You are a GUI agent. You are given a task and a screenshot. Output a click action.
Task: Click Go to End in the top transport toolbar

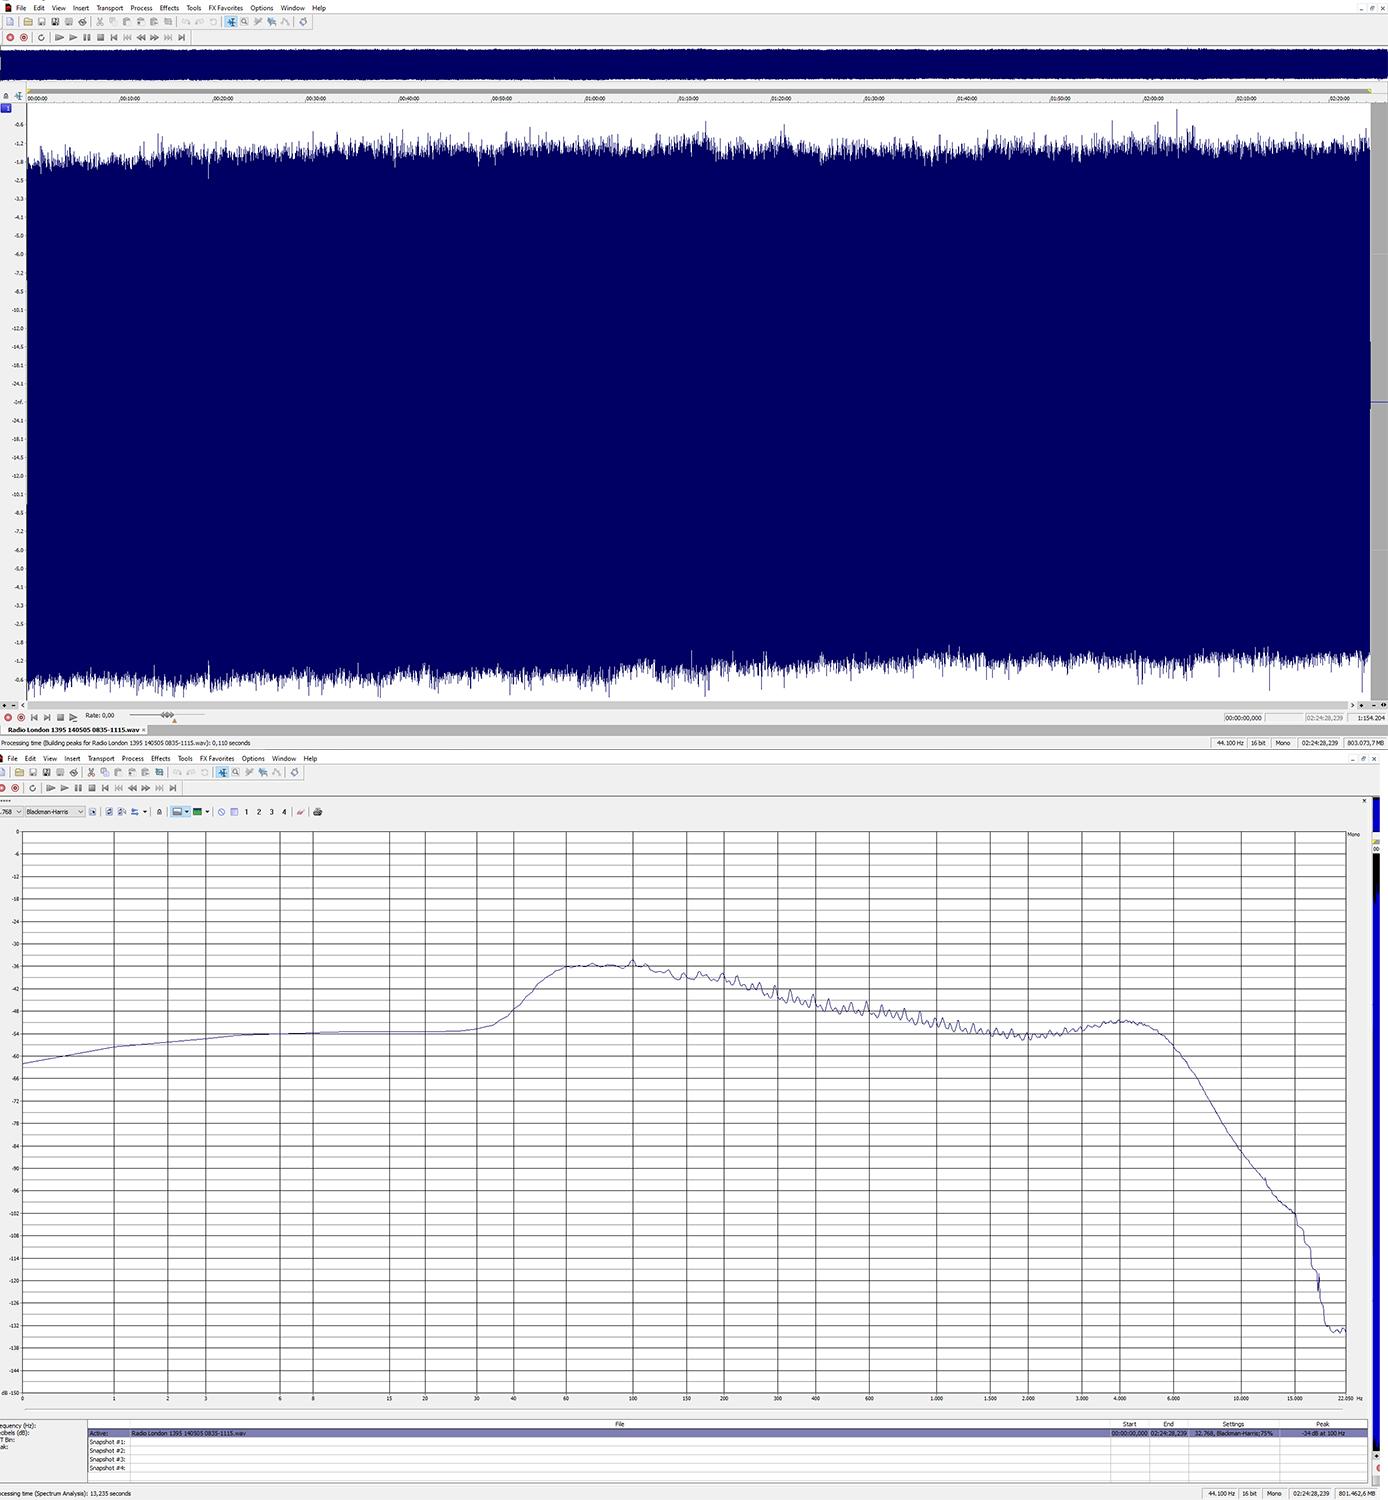181,38
